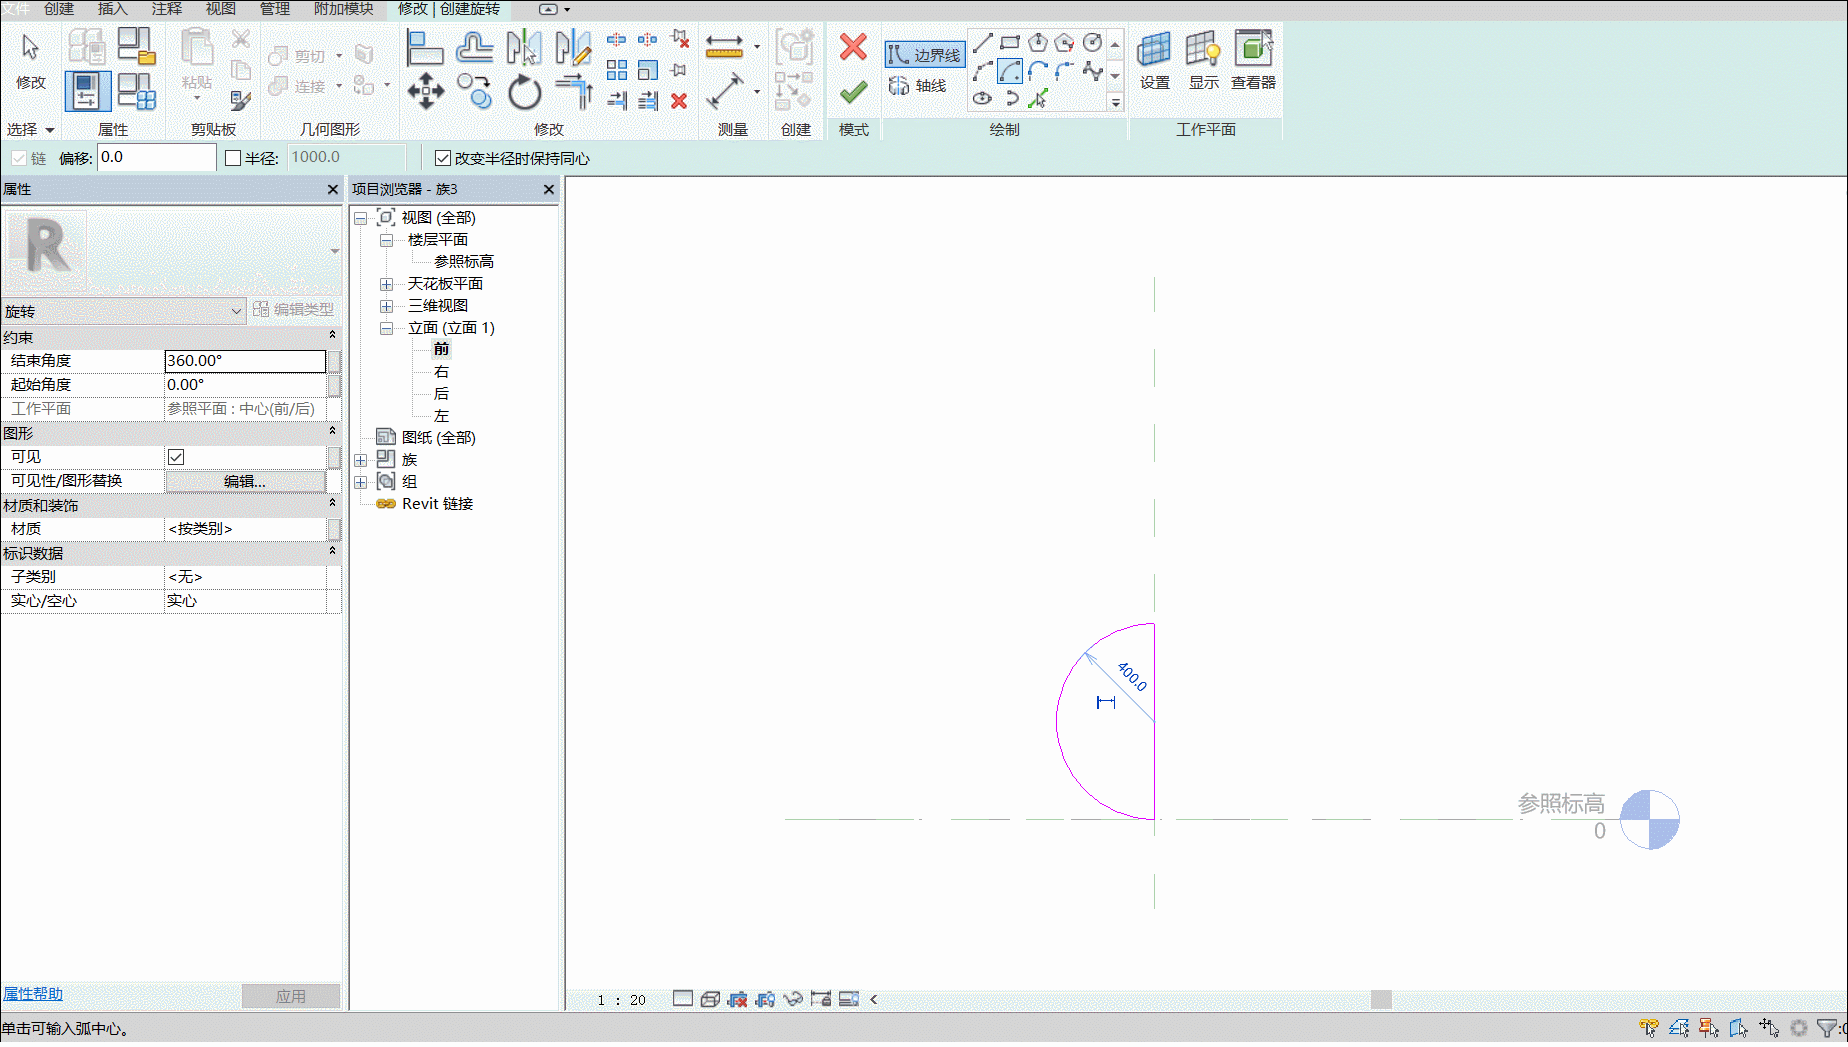Select the Rectangle draw tool

click(x=1010, y=43)
